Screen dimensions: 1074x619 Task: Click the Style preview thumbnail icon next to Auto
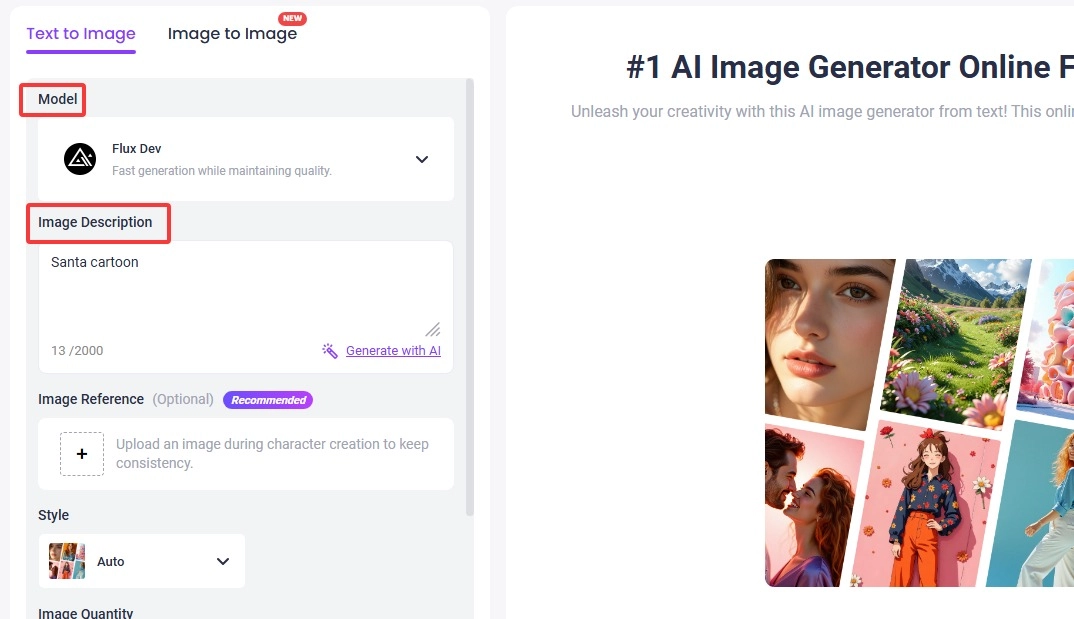pos(67,561)
